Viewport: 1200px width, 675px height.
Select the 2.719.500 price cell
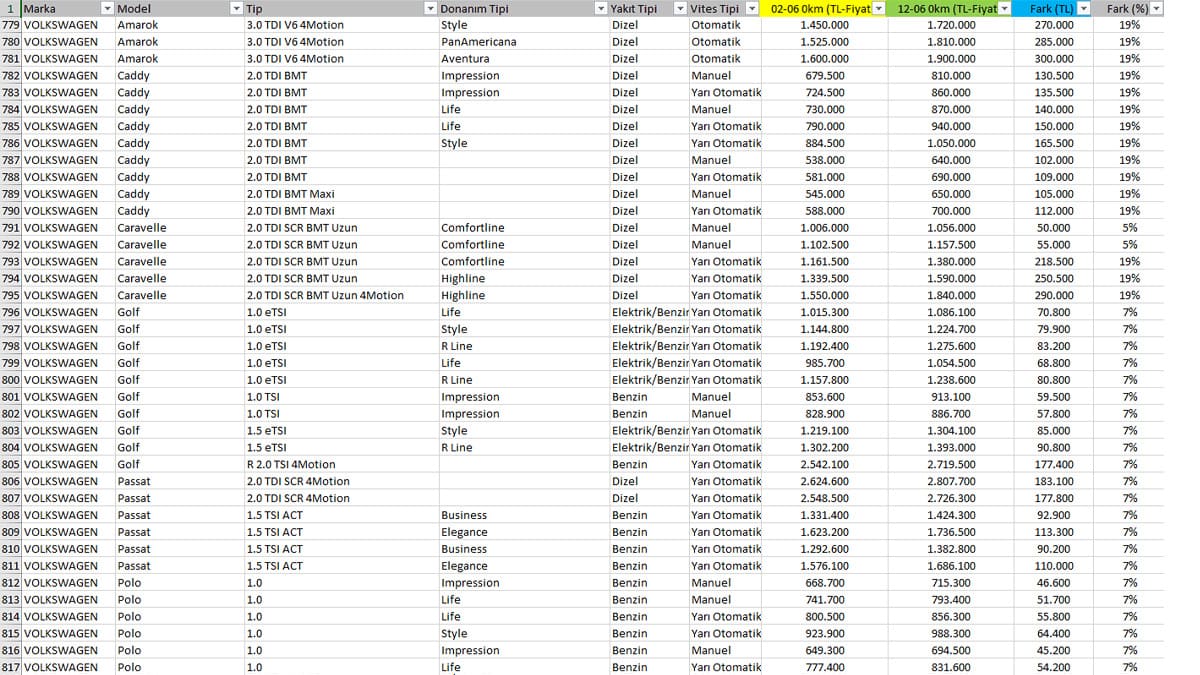tap(951, 464)
